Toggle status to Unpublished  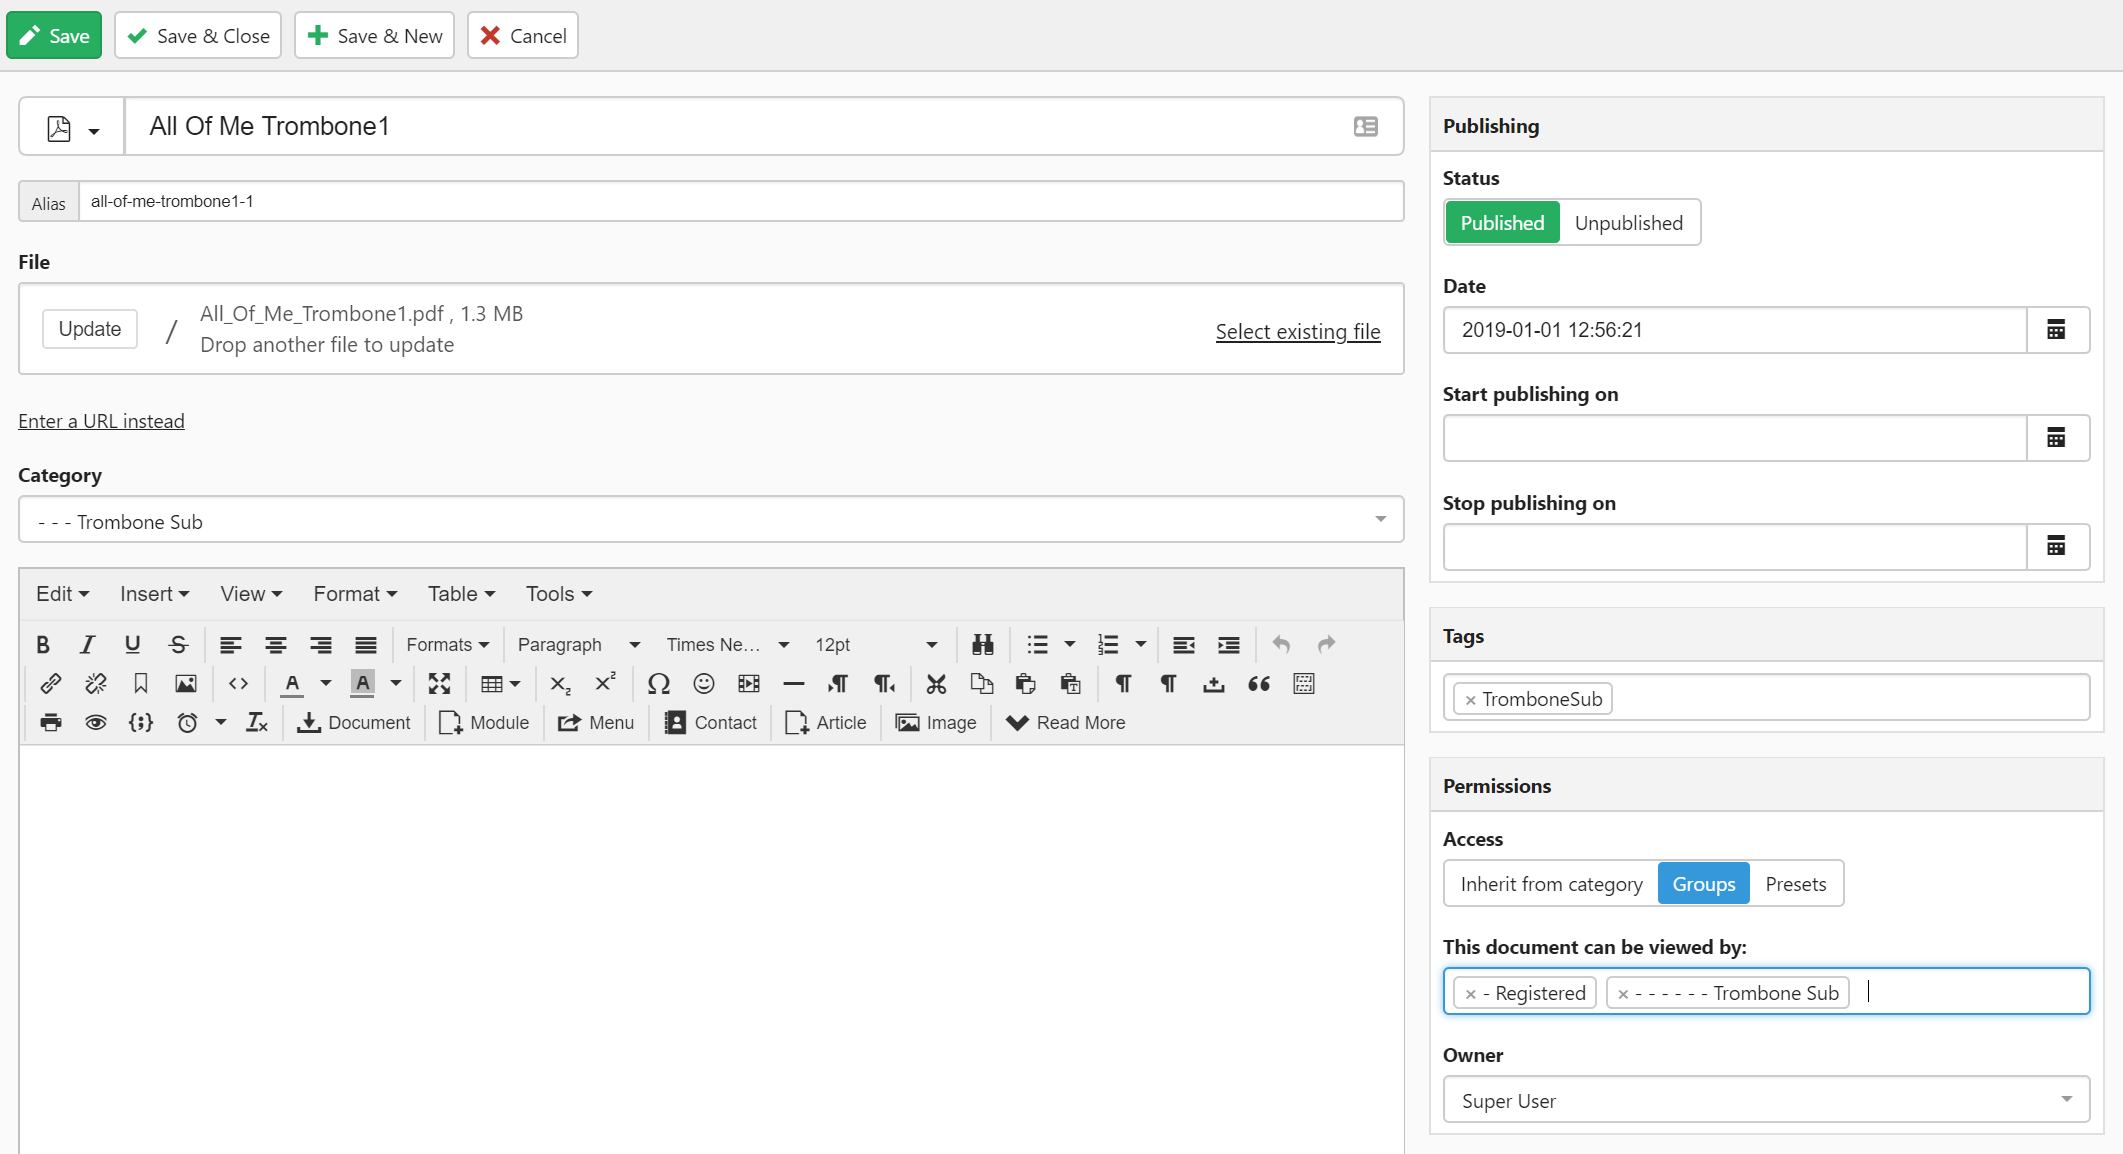[1627, 223]
